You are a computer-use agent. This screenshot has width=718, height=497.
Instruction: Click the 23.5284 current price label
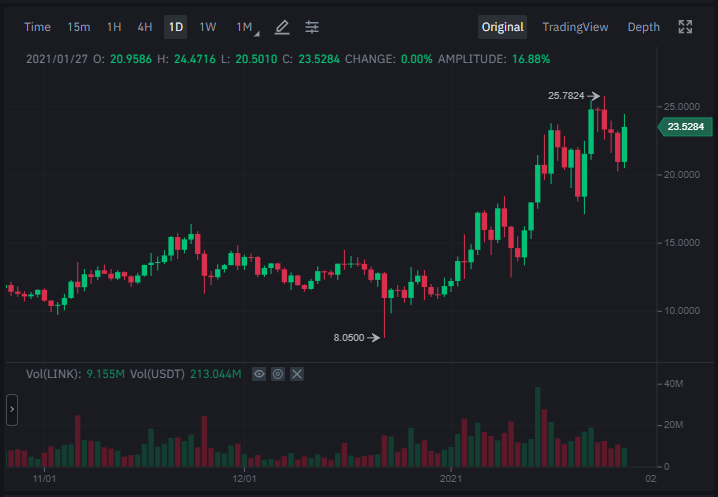[x=685, y=126]
